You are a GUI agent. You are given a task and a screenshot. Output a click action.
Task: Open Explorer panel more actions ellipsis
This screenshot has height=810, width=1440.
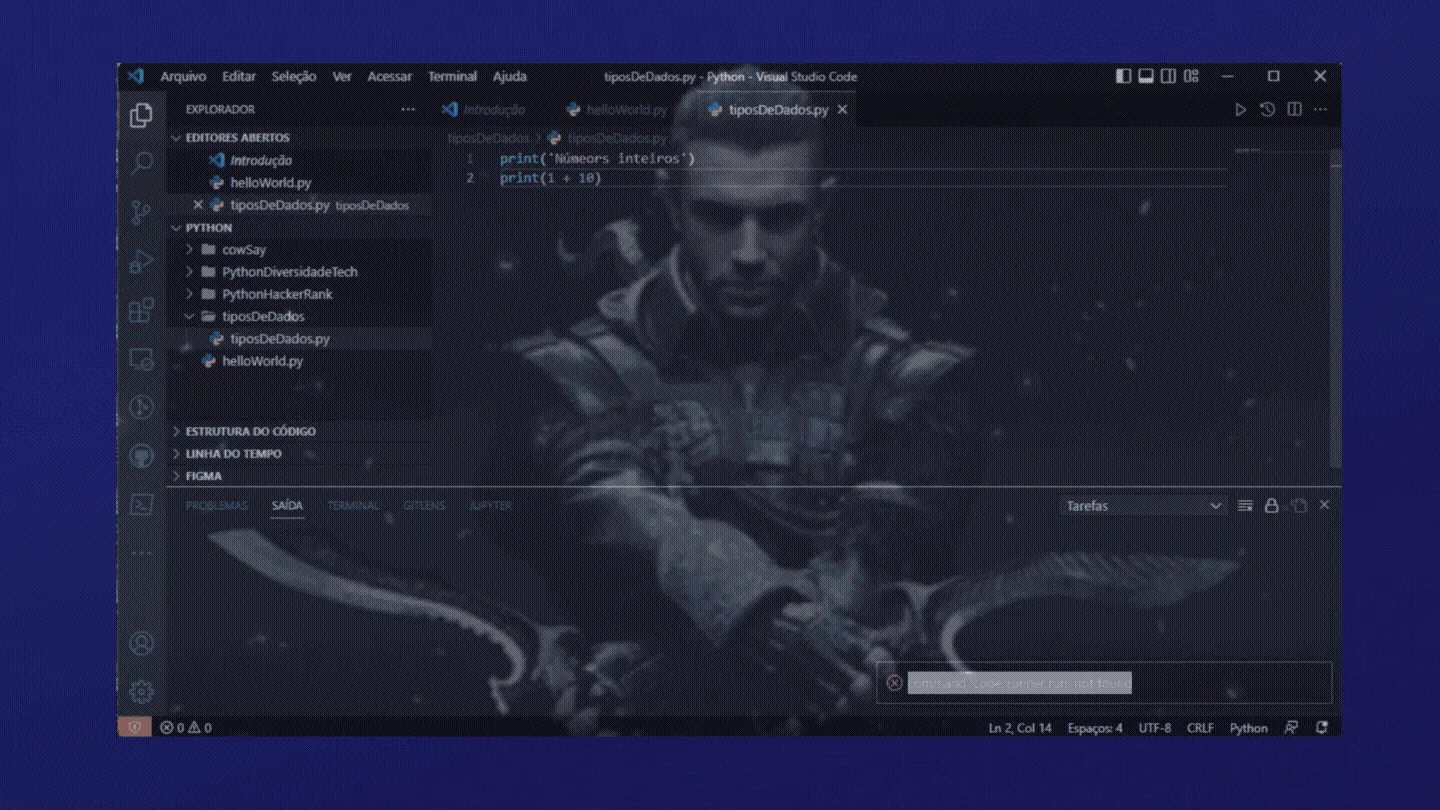[x=408, y=109]
